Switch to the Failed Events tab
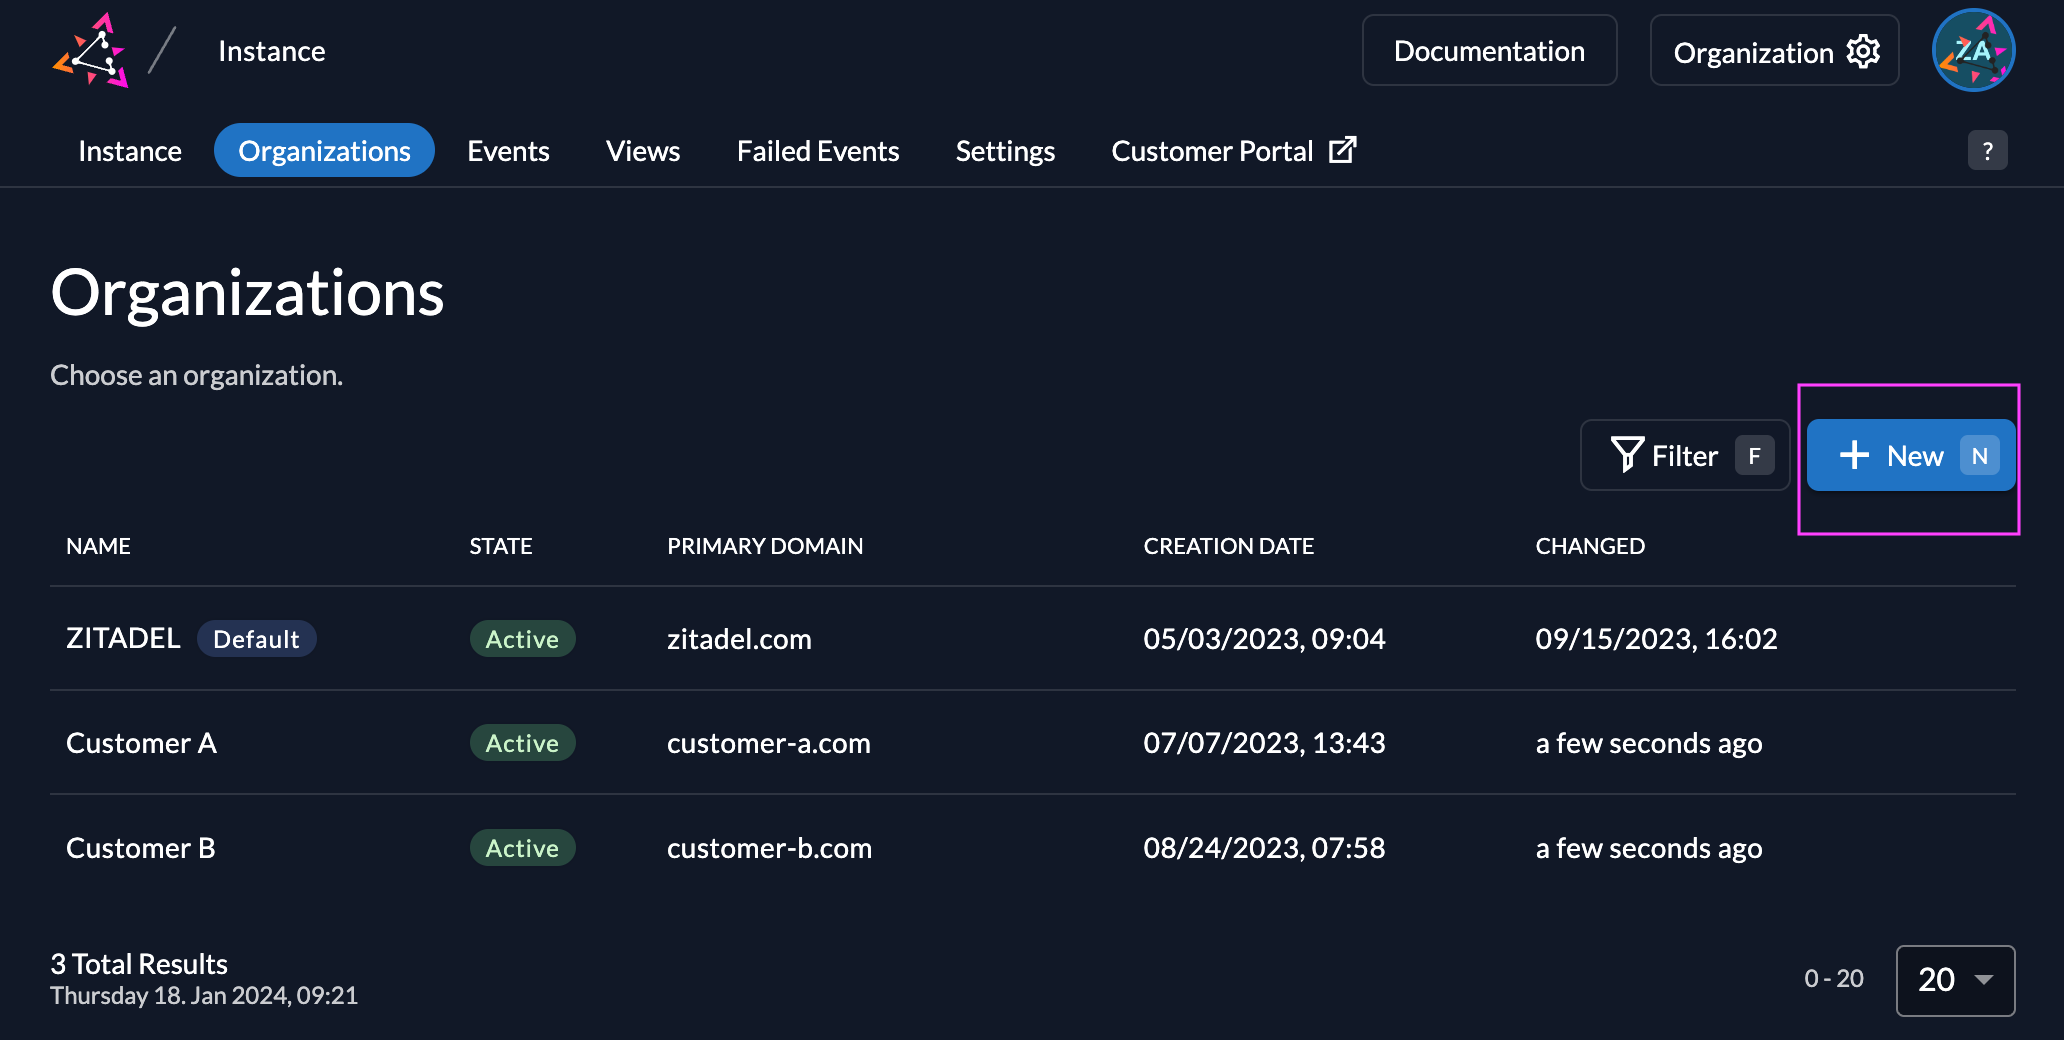This screenshot has width=2064, height=1040. tap(817, 150)
